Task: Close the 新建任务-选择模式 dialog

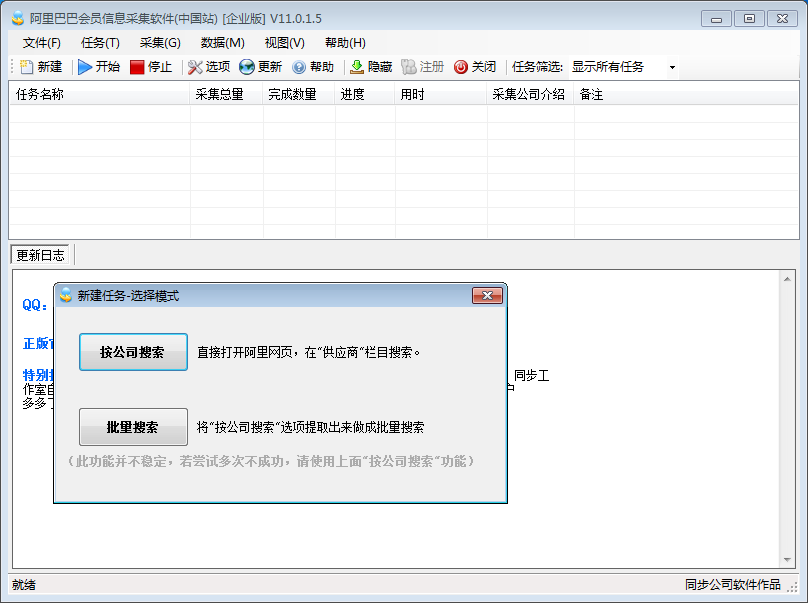Action: (487, 295)
